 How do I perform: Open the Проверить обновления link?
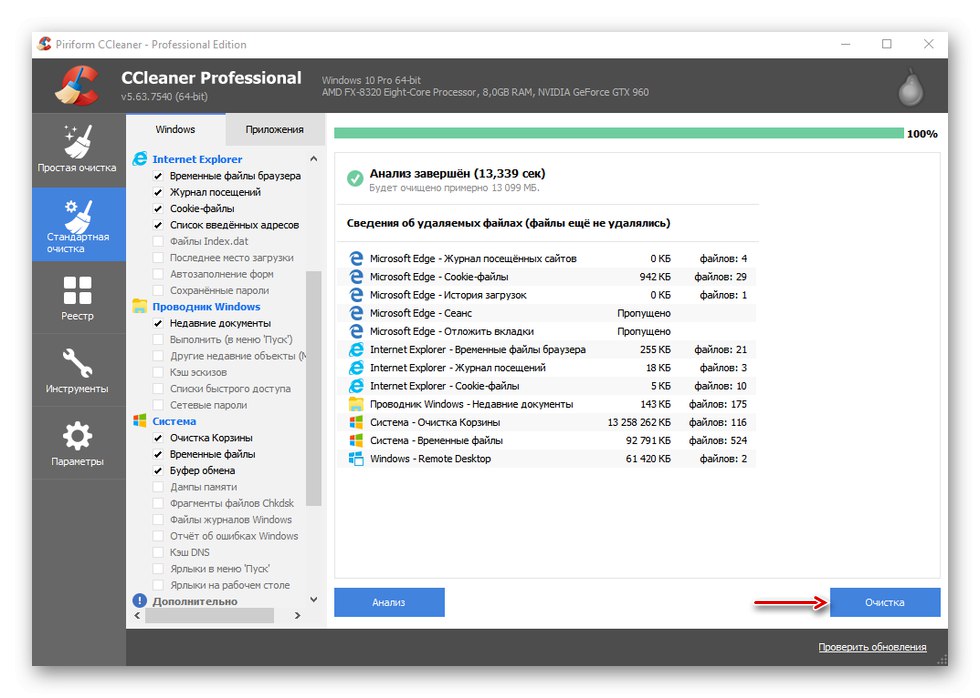pyautogui.click(x=872, y=647)
